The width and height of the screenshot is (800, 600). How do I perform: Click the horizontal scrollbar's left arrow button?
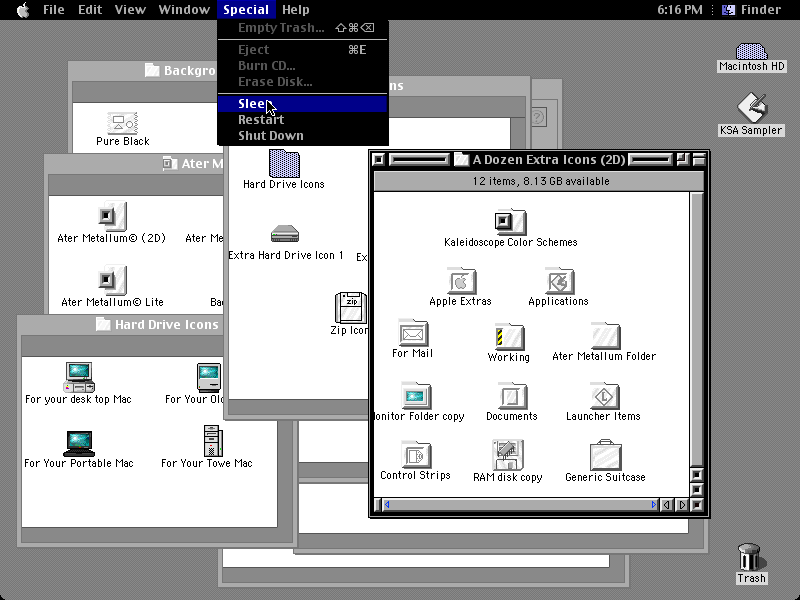pos(666,505)
